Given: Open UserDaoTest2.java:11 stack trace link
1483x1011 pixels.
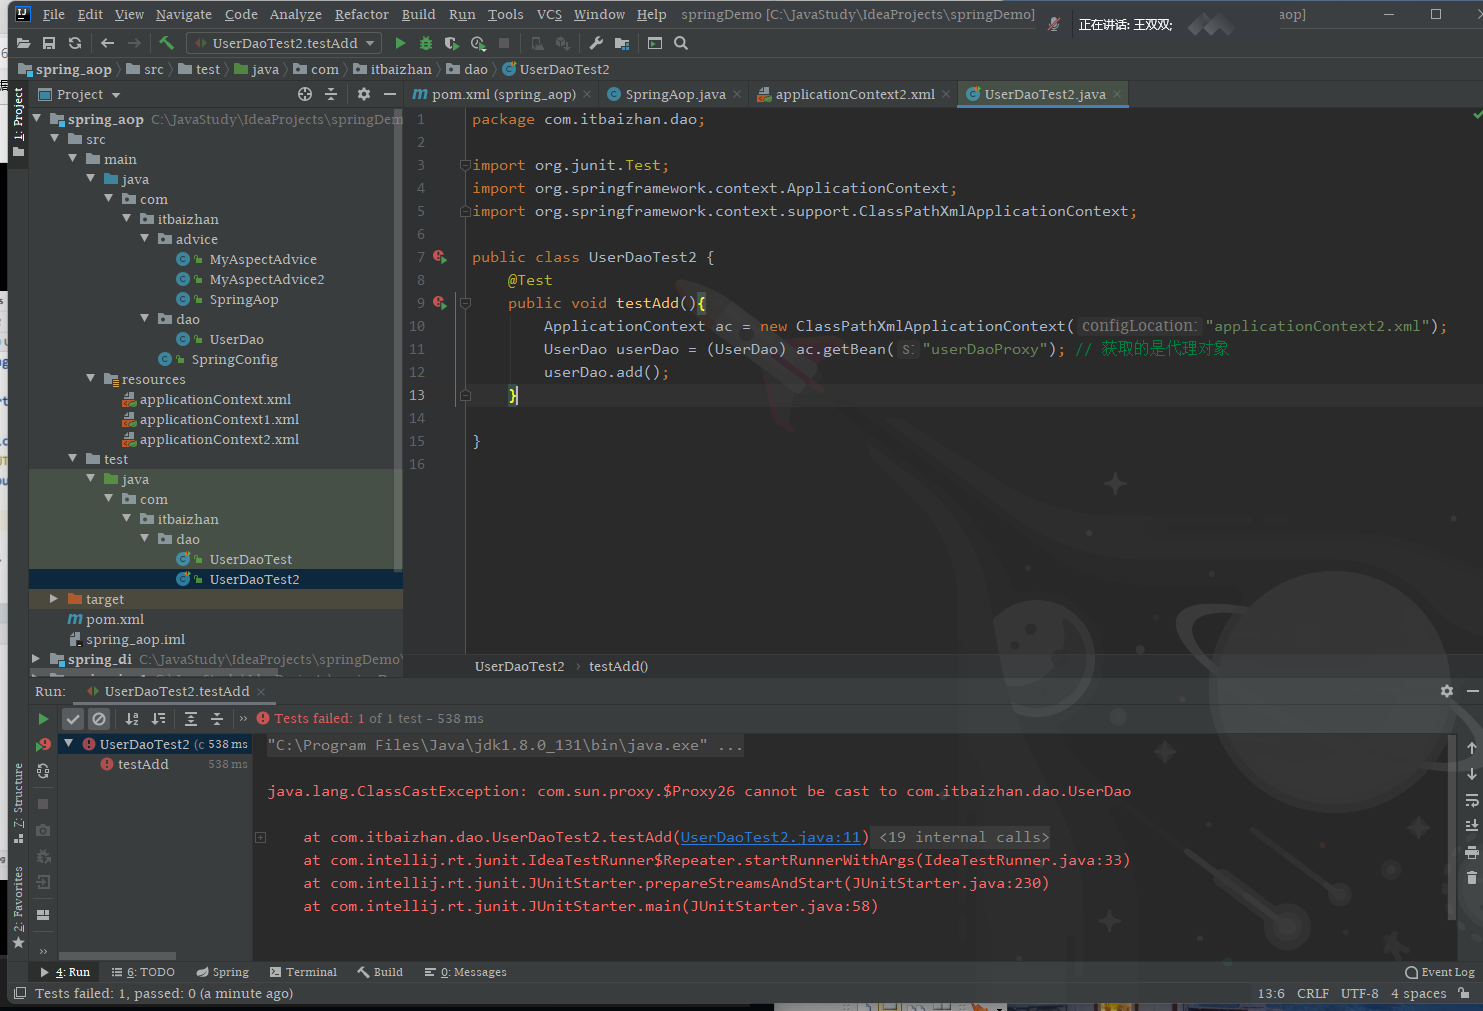Looking at the screenshot, I should (770, 837).
